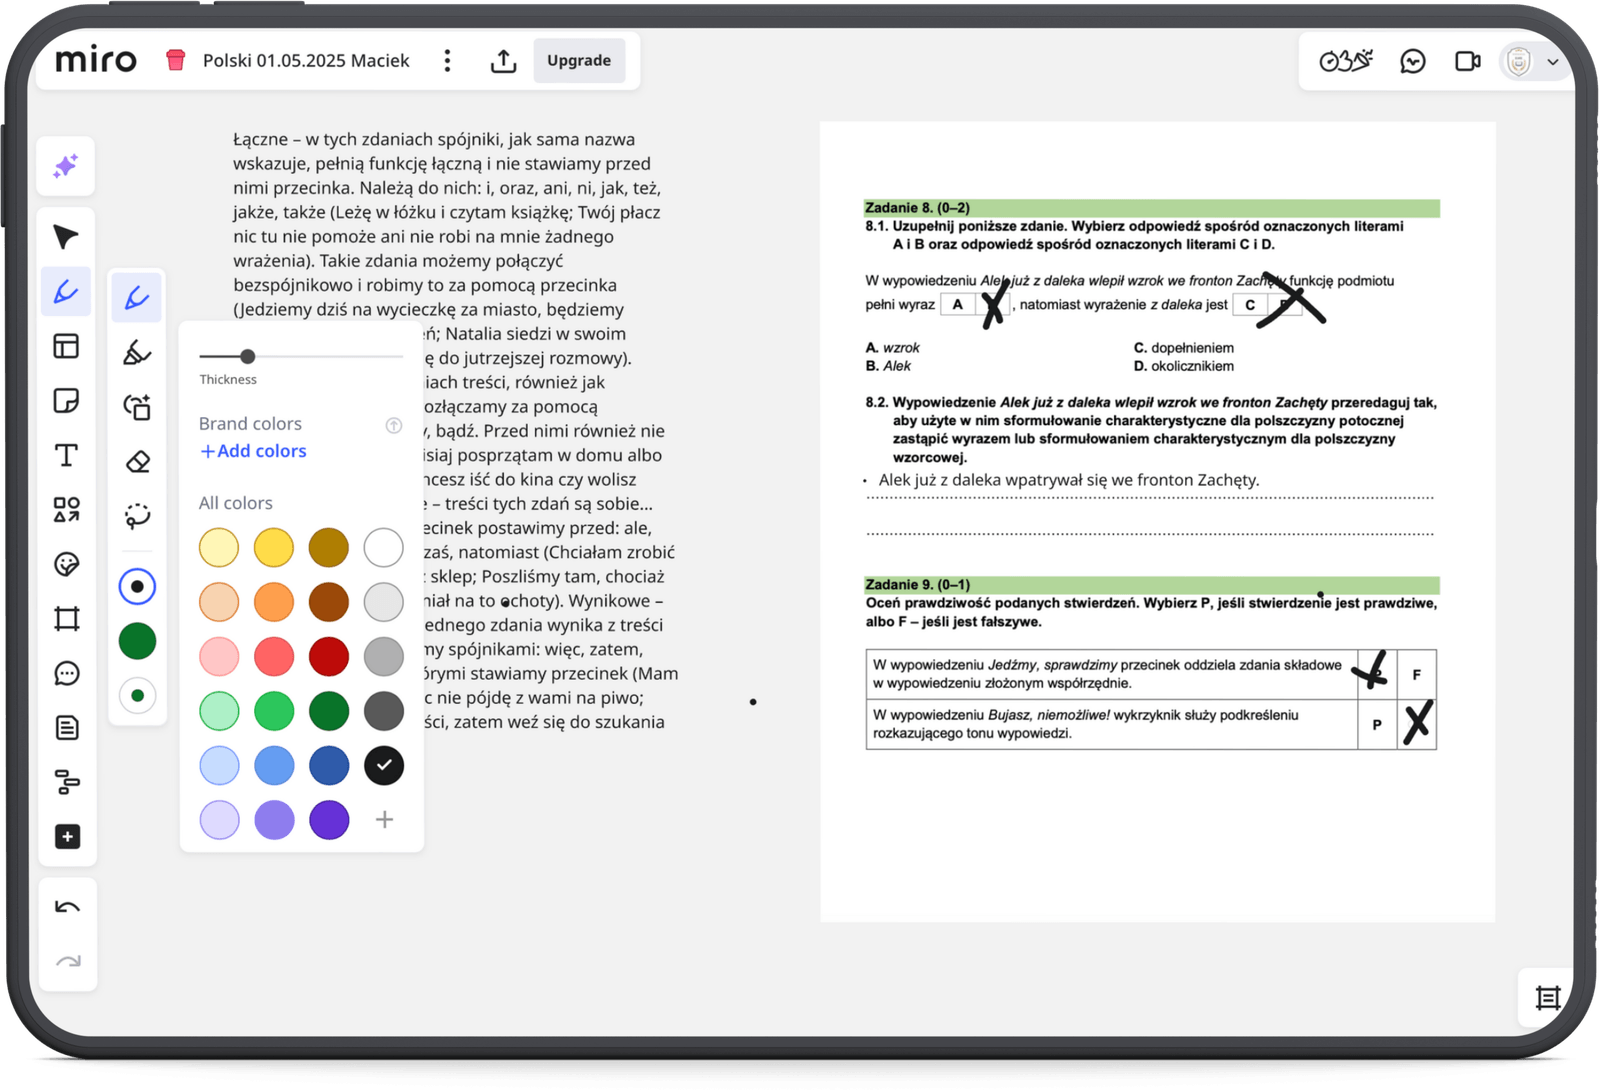Select the Frame tool
This screenshot has height=1092, width=1600.
(66, 619)
